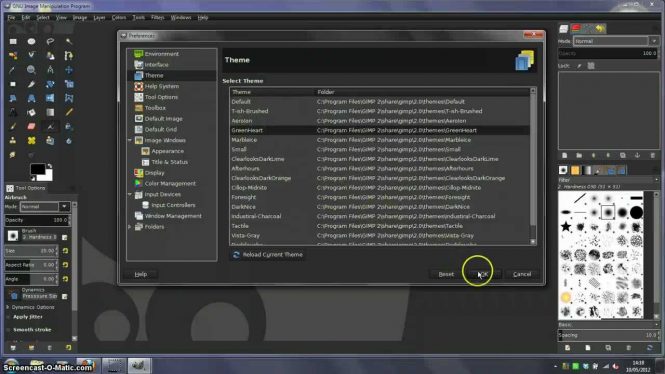Select the Rectangle Select tool
This screenshot has width=665, height=374.
(x=13, y=42)
